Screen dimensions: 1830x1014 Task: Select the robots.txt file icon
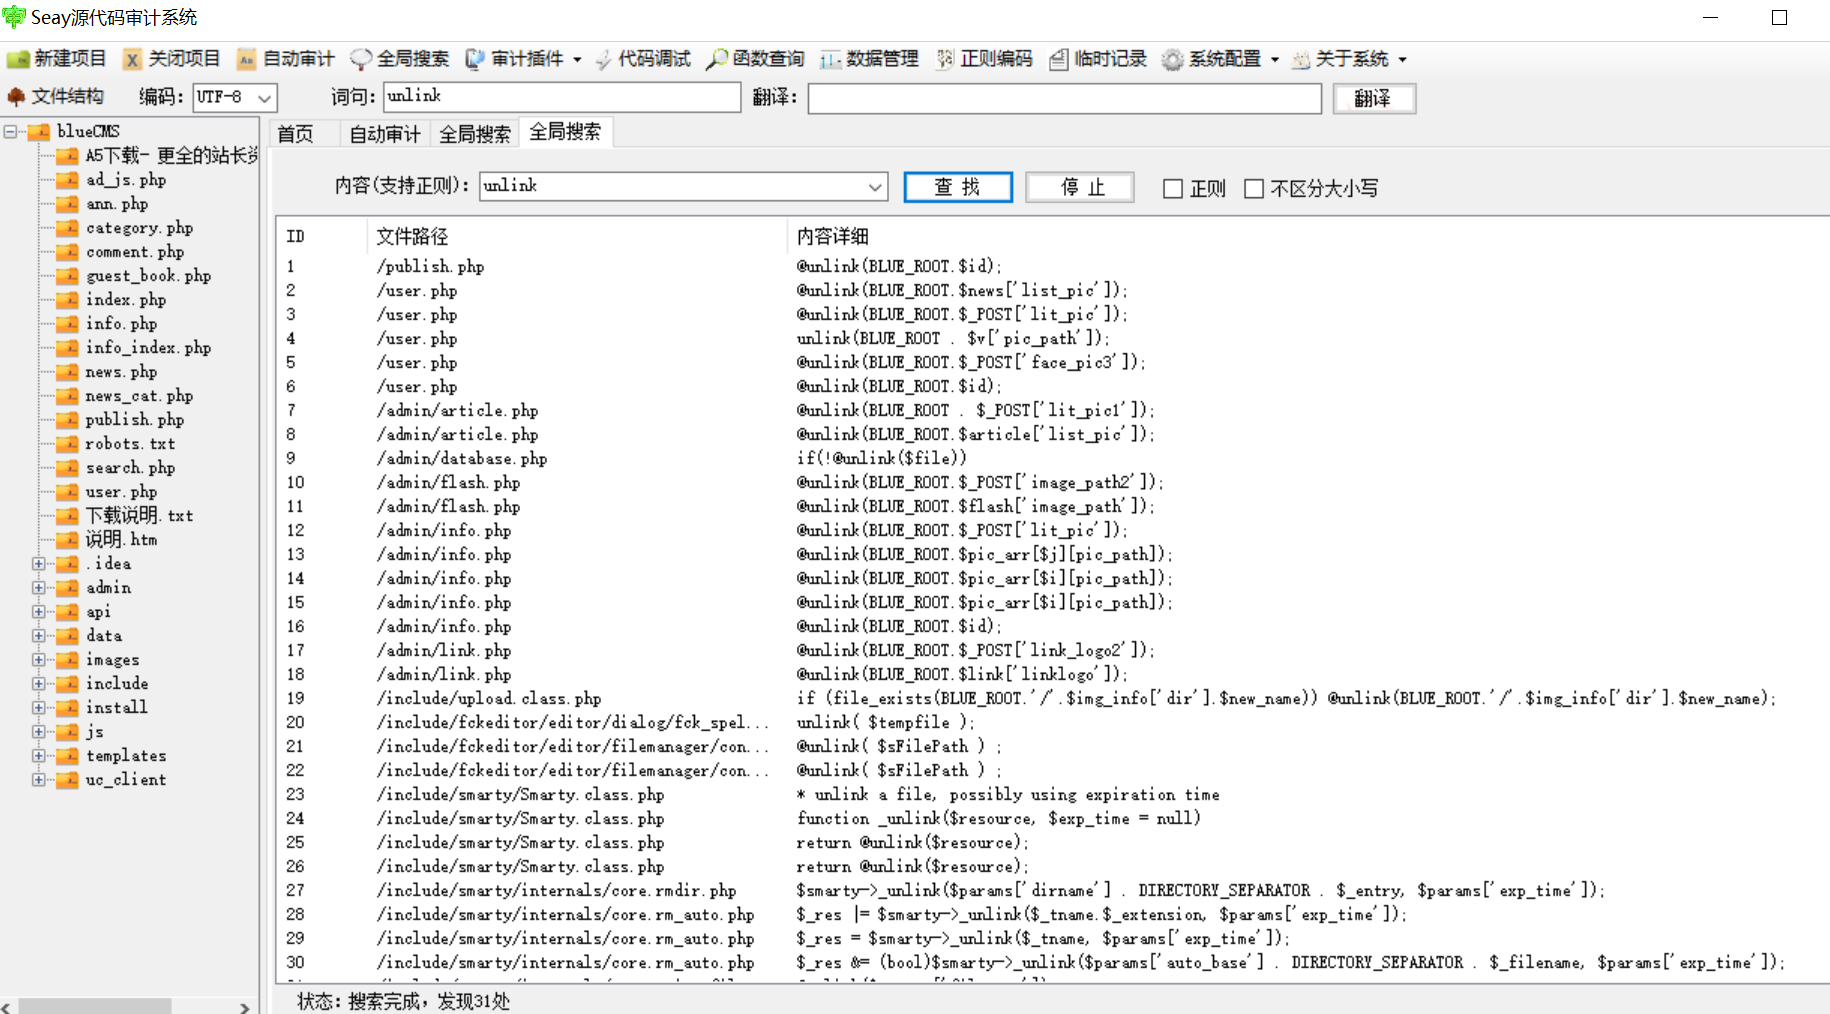[x=67, y=444]
